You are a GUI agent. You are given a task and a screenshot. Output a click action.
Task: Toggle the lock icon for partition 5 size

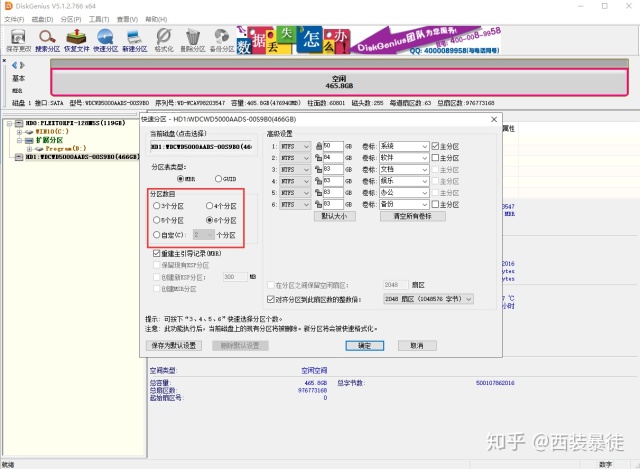click(319, 192)
